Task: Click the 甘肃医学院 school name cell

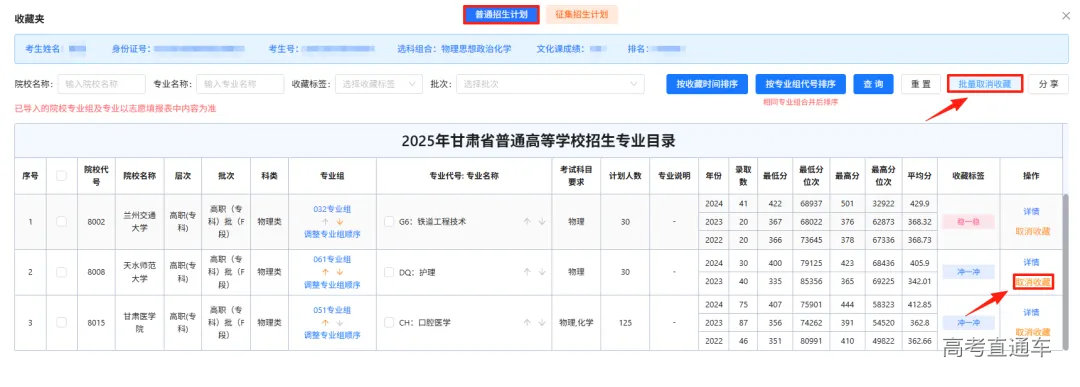Action: [140, 322]
